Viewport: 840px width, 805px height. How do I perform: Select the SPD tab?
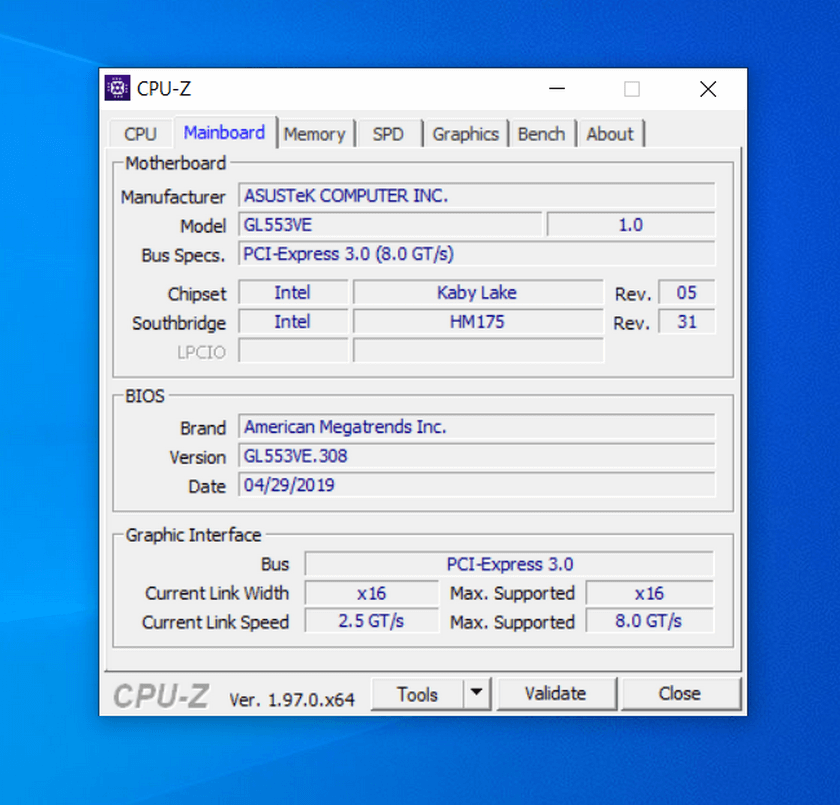[388, 134]
